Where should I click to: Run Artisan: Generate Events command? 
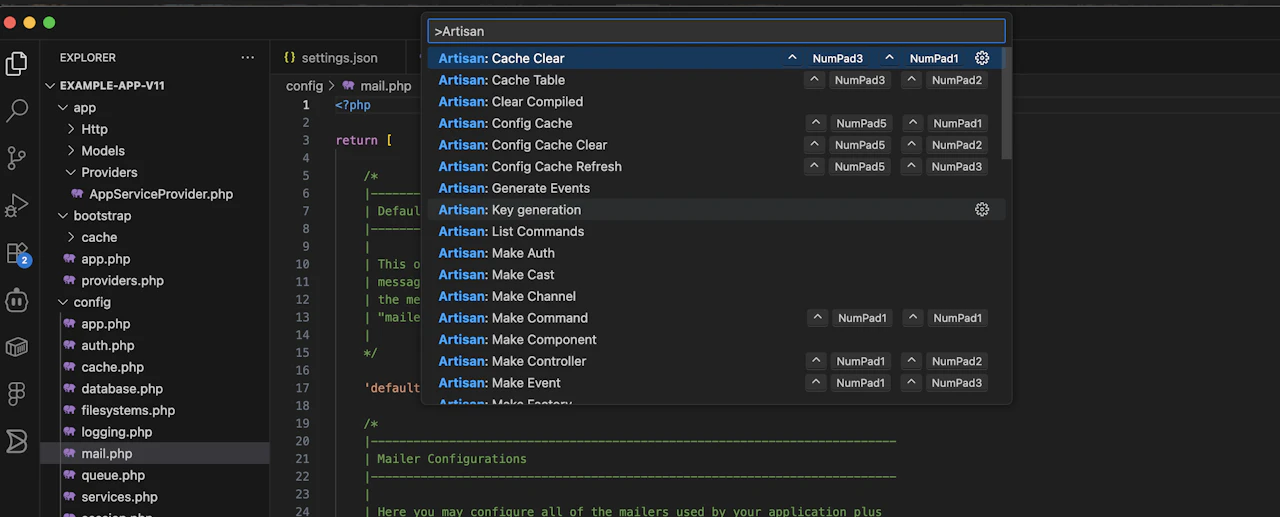click(x=716, y=188)
